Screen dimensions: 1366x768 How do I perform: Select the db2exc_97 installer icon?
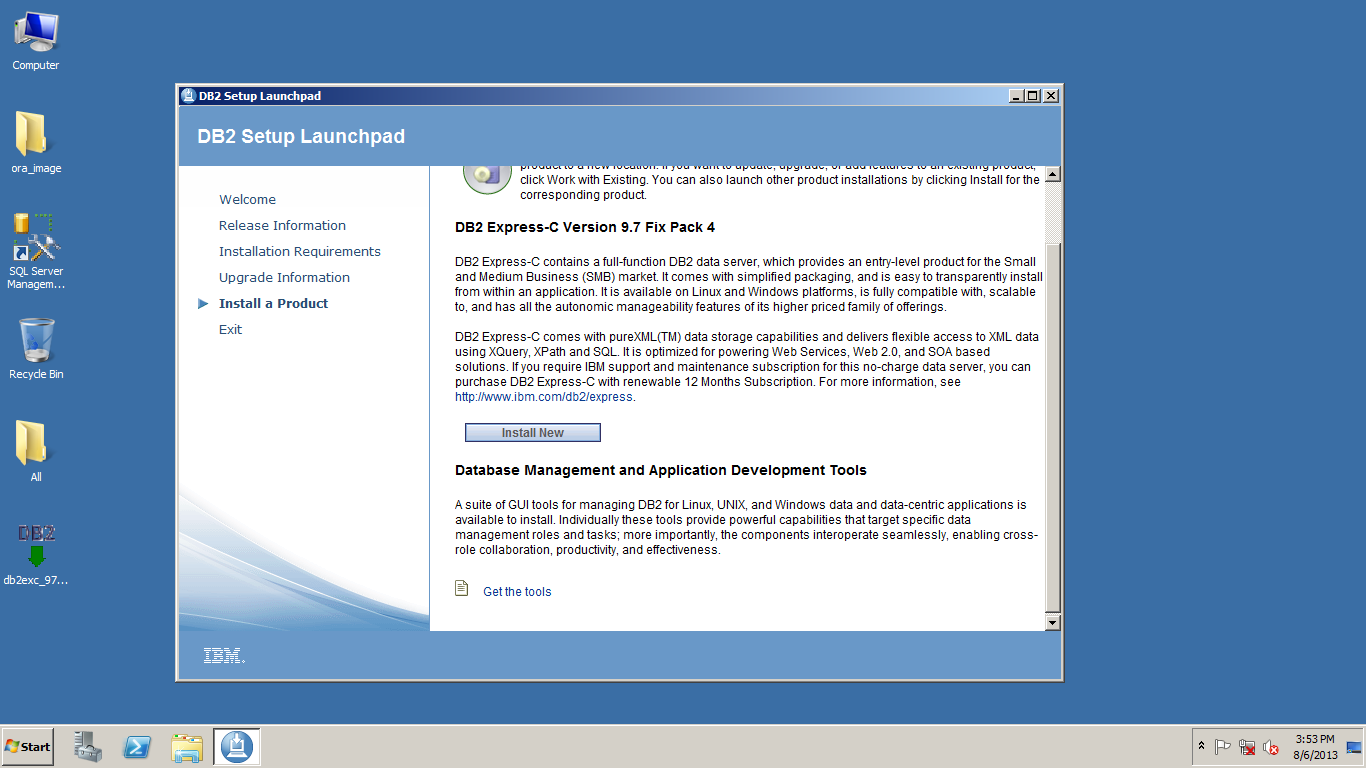point(36,554)
